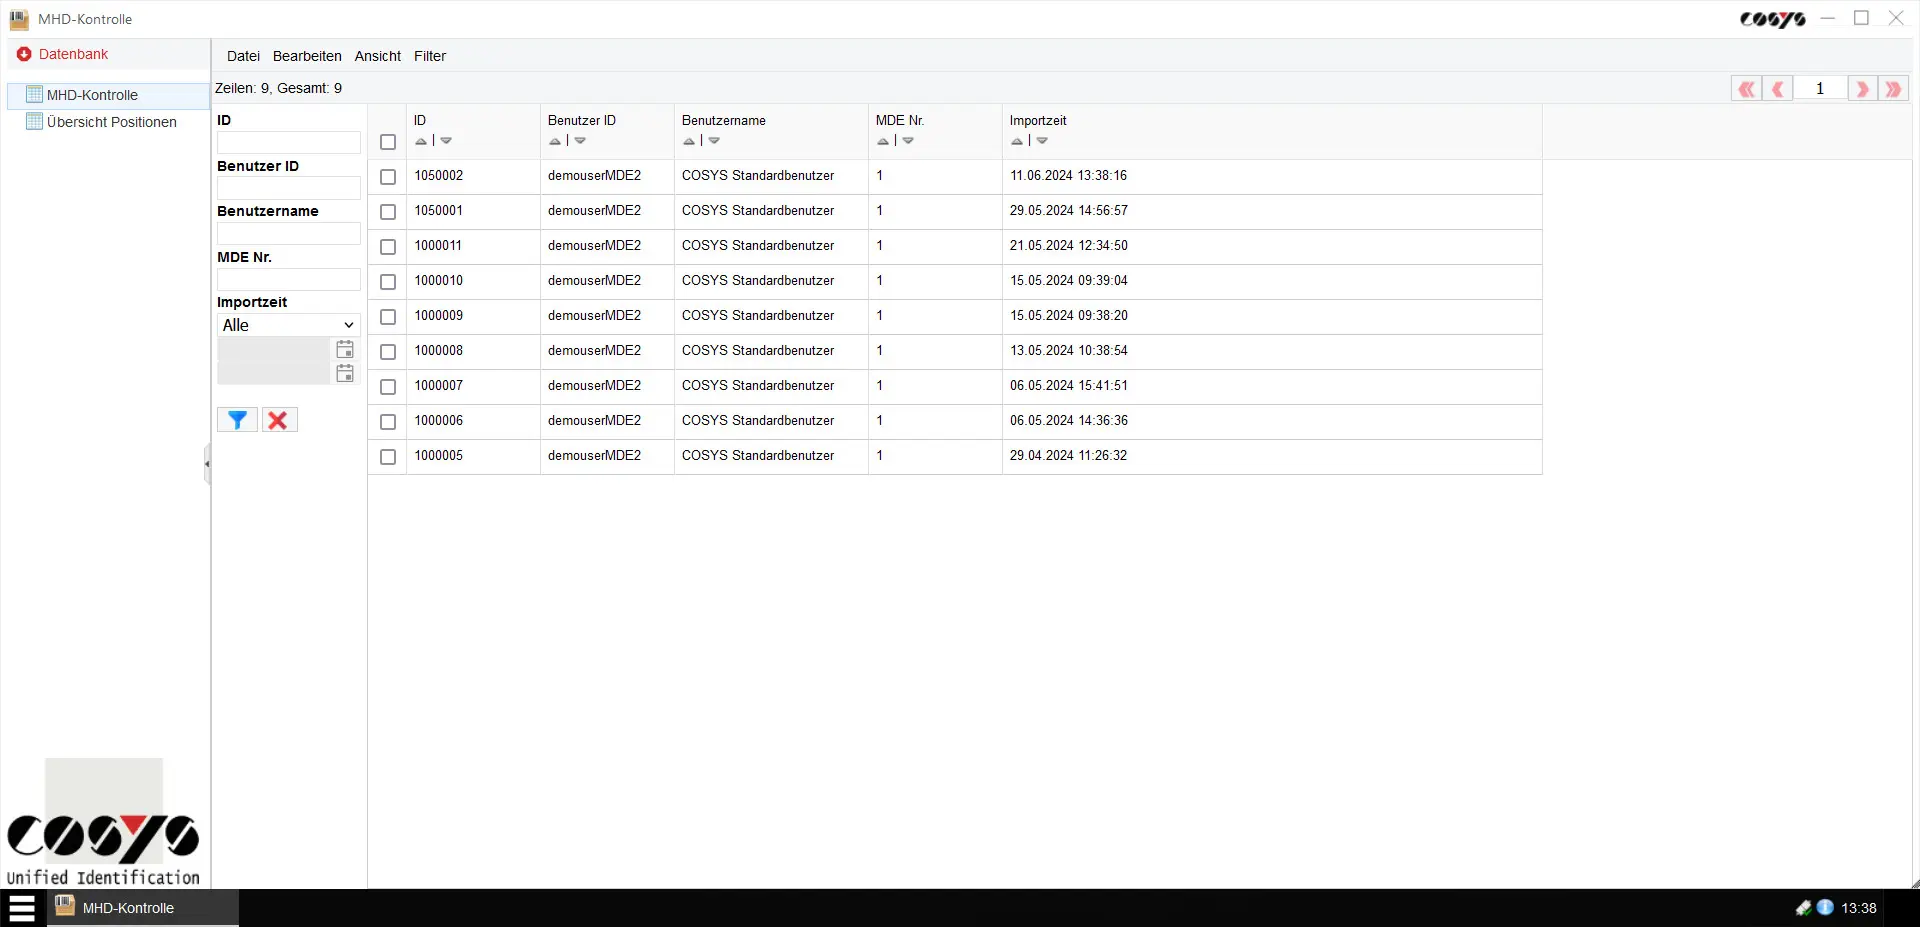Clear filter with red X icon
Image resolution: width=1920 pixels, height=927 pixels.
(x=279, y=420)
